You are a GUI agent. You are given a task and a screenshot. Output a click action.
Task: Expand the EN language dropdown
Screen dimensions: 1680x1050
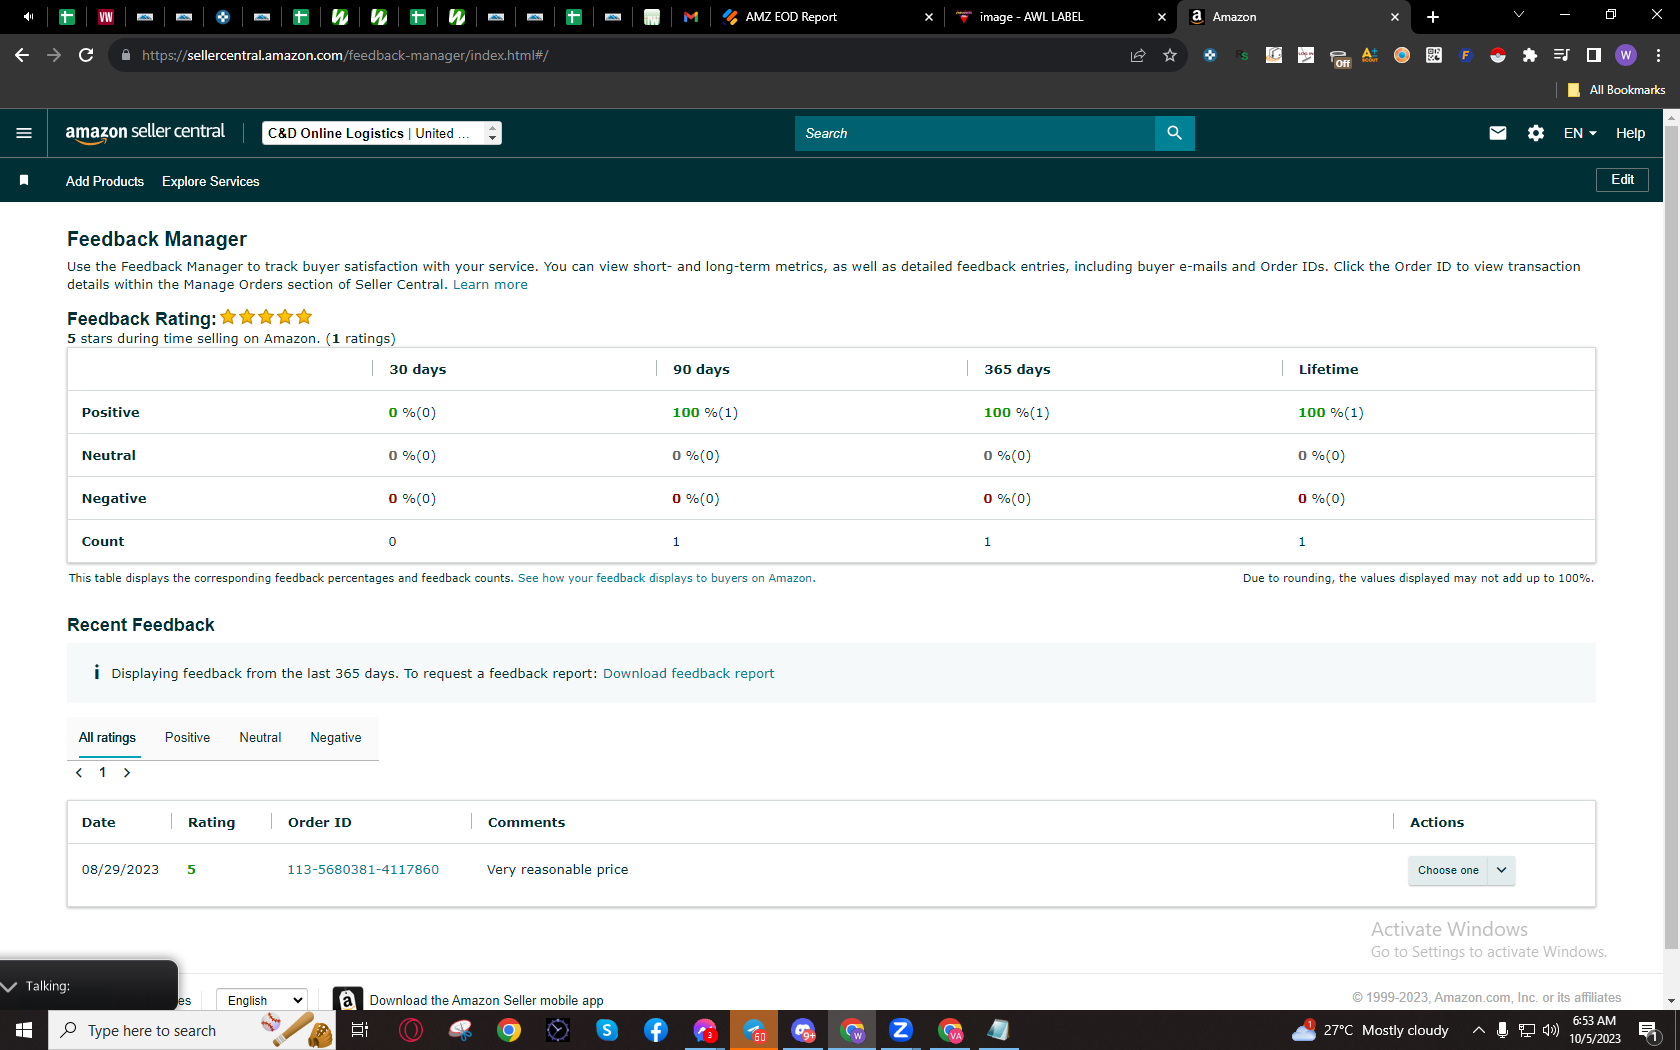point(1580,133)
